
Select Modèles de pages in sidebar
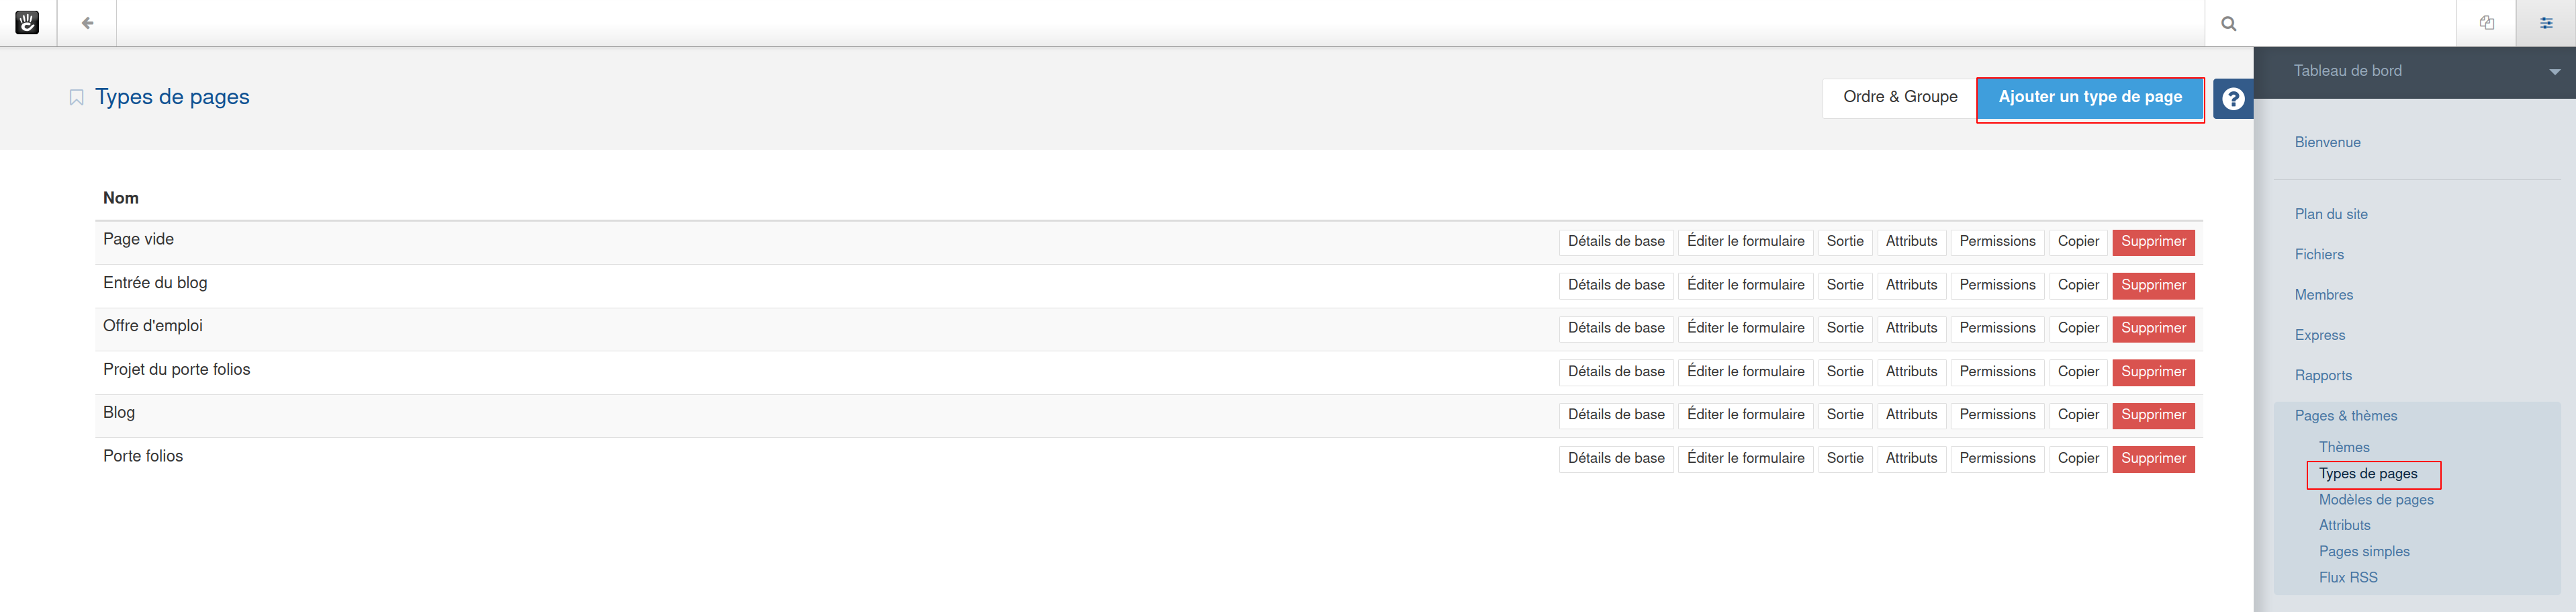coord(2376,500)
